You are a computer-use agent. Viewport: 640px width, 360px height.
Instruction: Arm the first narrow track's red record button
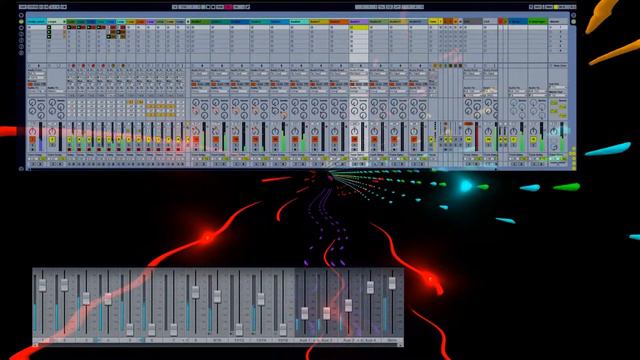click(69, 149)
